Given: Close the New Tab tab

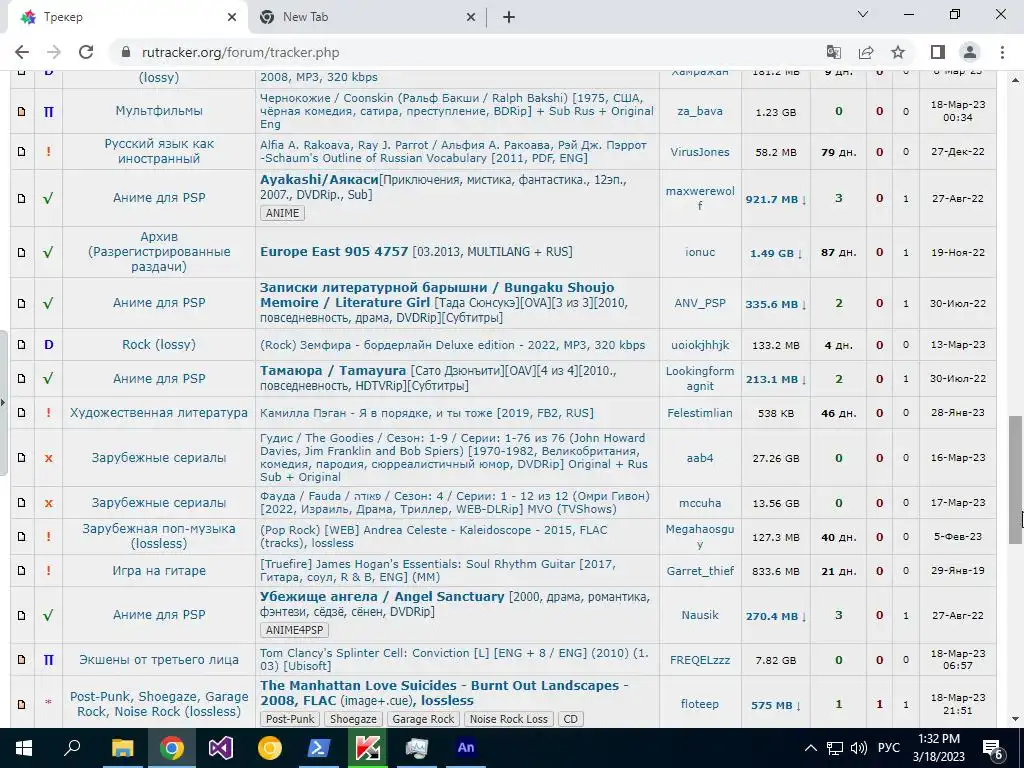Looking at the screenshot, I should click(471, 17).
